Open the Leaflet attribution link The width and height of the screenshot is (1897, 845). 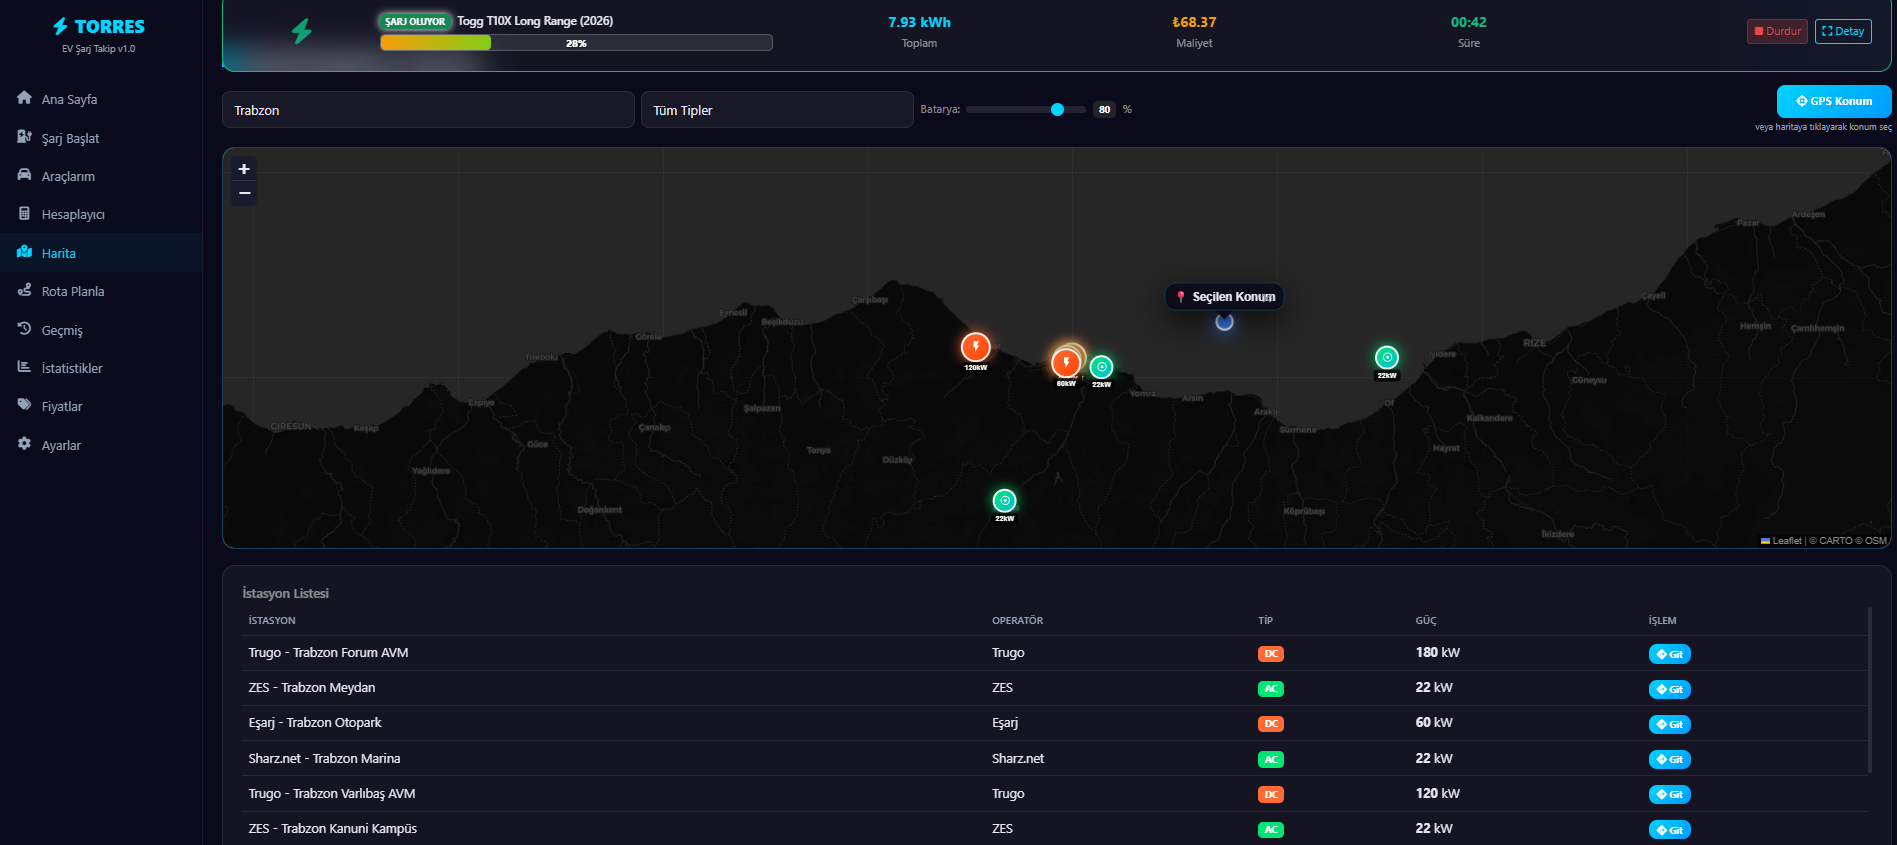coord(1786,541)
